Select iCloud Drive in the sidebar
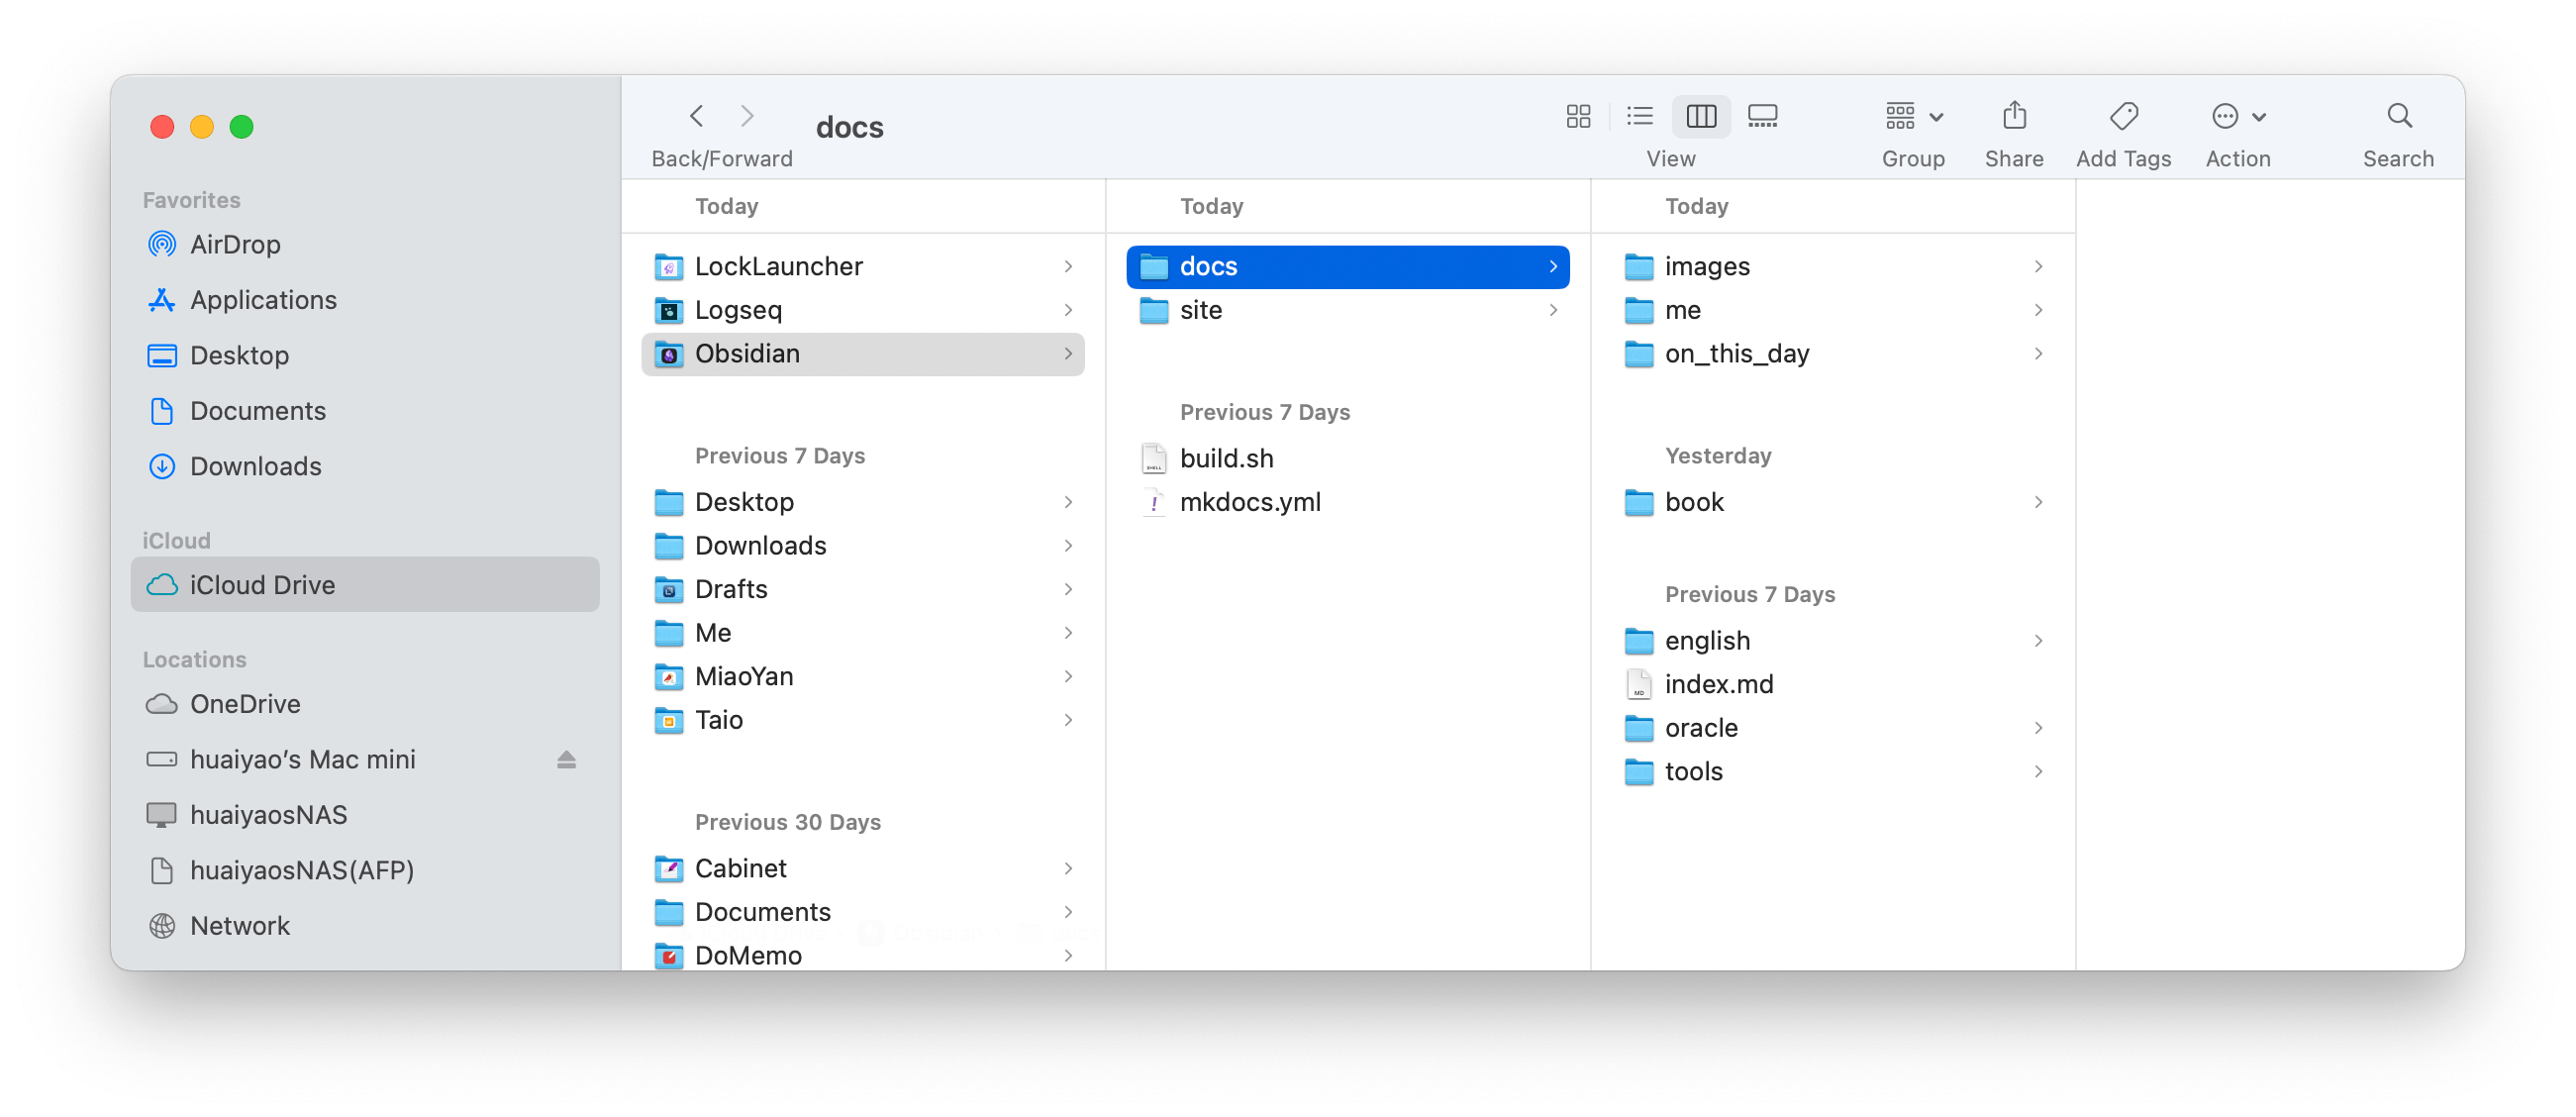This screenshot has width=2576, height=1117. (x=365, y=585)
